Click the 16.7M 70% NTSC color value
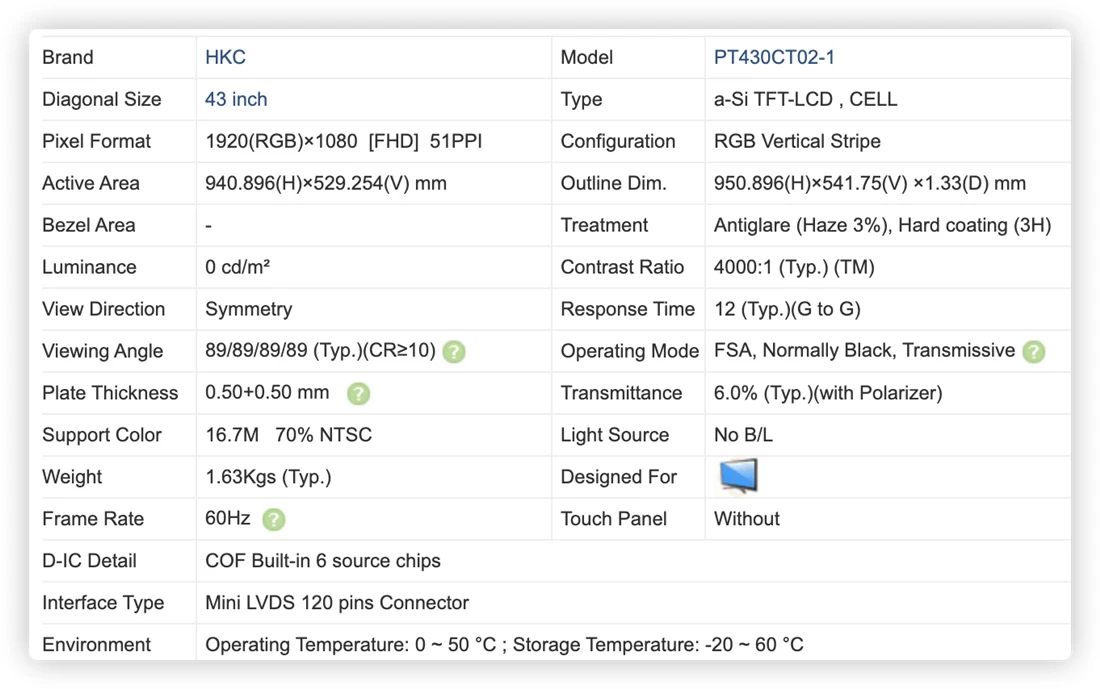This screenshot has width=1100, height=689. [x=288, y=435]
